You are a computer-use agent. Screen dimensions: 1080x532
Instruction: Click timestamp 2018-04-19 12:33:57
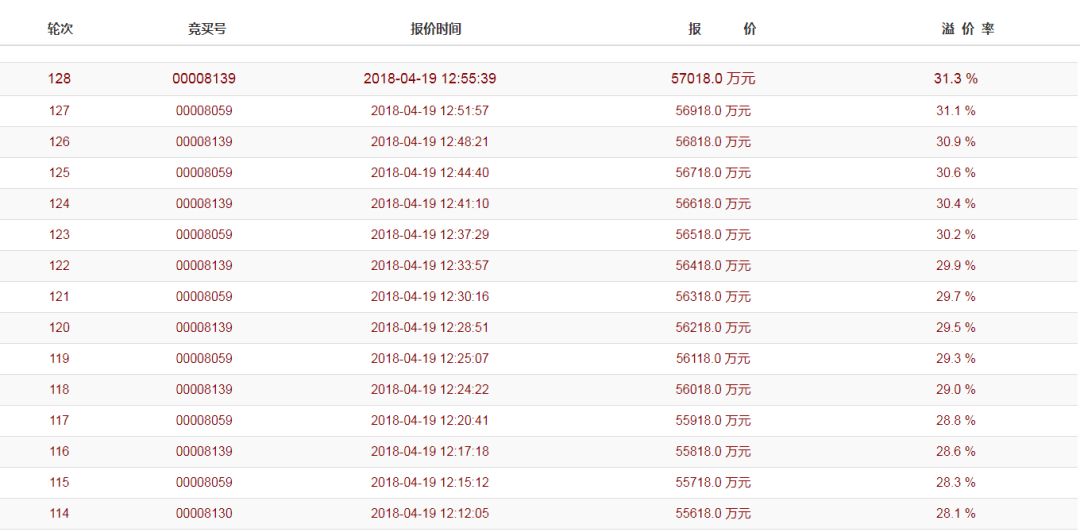tap(430, 265)
